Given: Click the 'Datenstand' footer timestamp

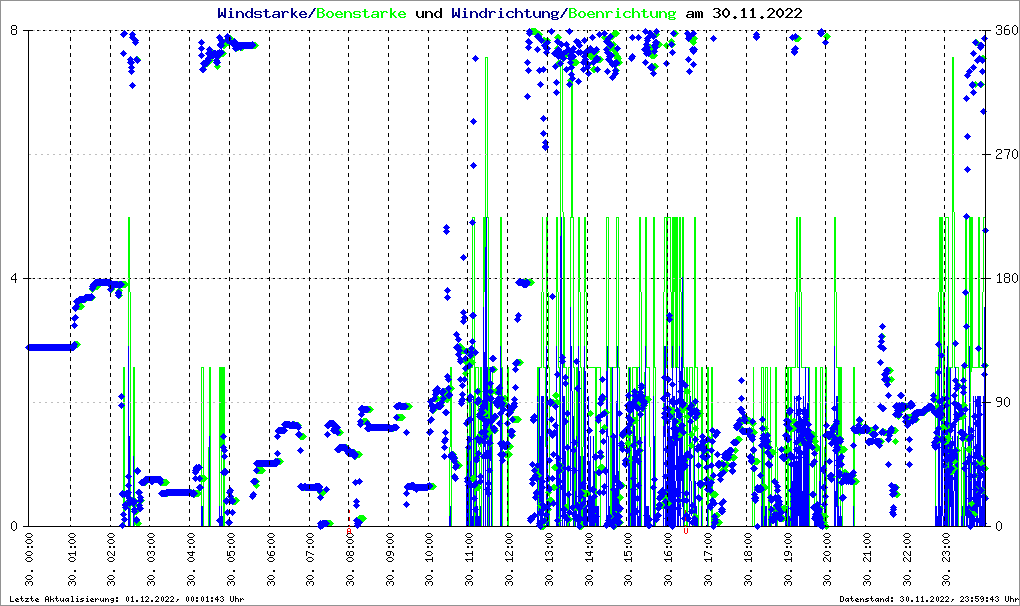Looking at the screenshot, I should (926, 599).
